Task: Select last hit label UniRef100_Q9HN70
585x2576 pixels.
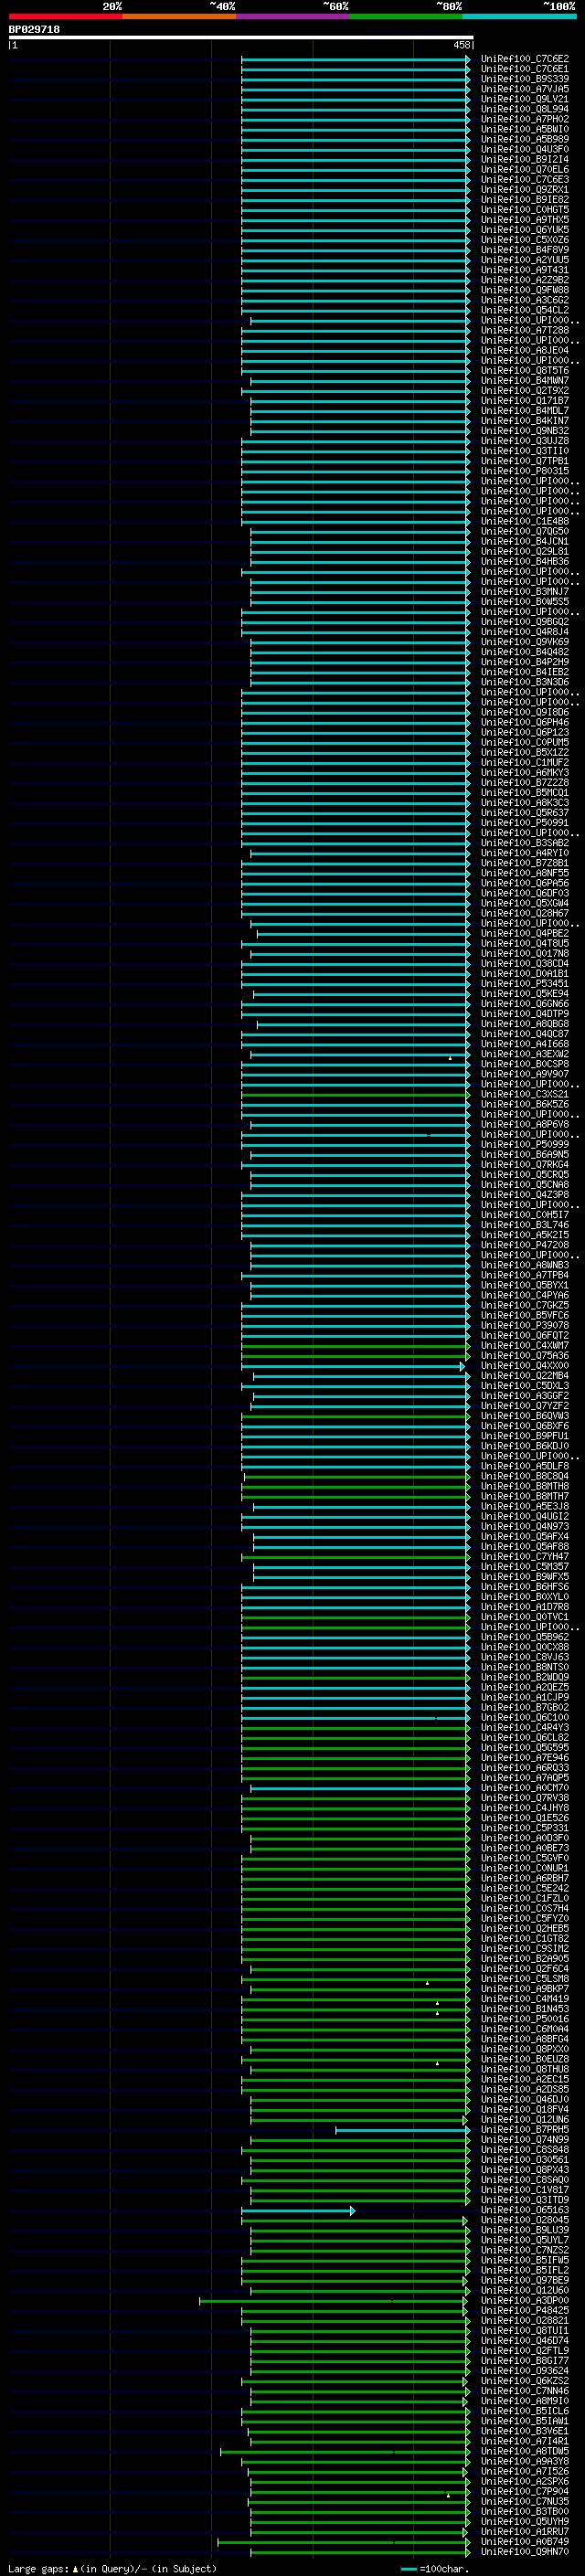Action: (524, 2552)
